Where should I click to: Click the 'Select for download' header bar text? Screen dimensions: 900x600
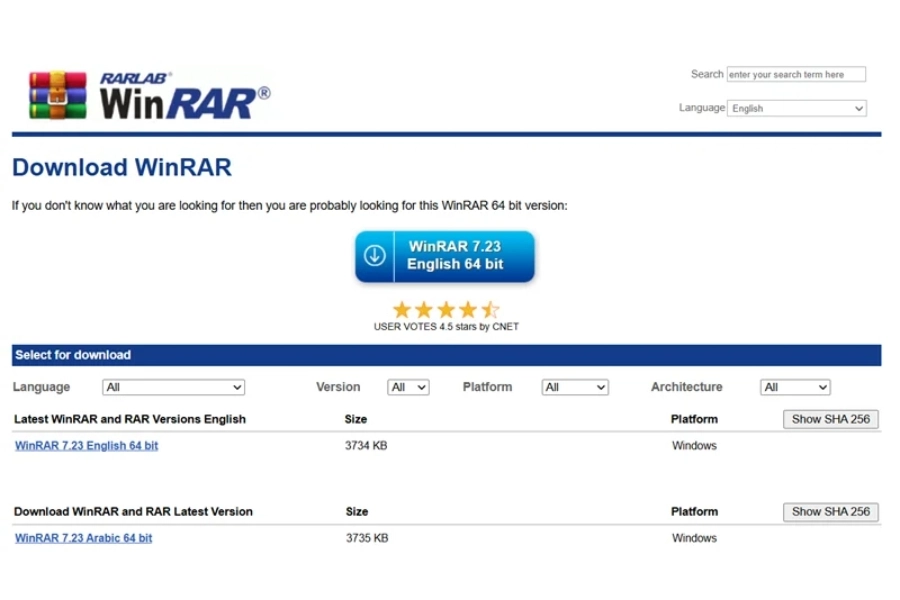[73, 355]
